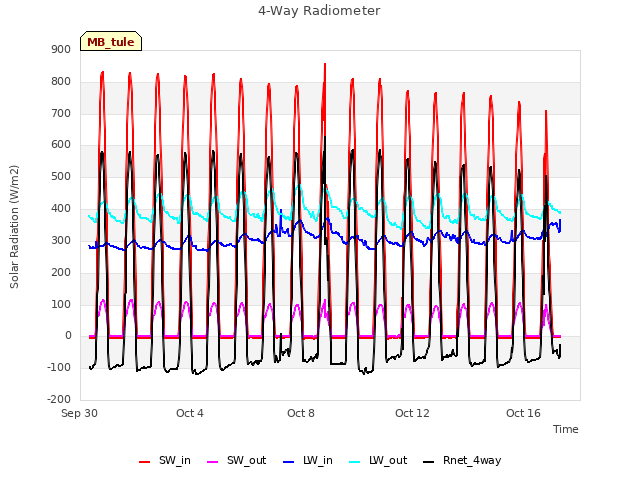Image resolution: width=640 pixels, height=480 pixels.
Task: Click the 200 y-axis tick label
Action: click(x=61, y=272)
